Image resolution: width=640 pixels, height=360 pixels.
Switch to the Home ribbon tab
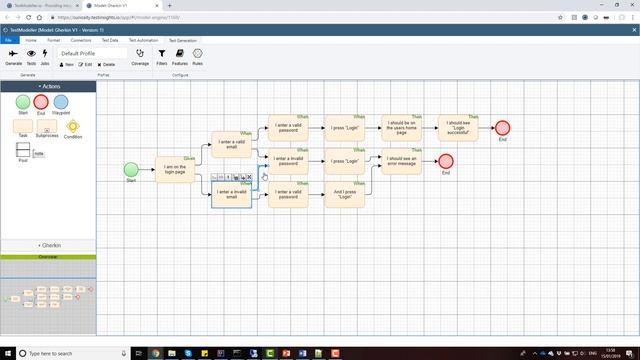pyautogui.click(x=31, y=40)
